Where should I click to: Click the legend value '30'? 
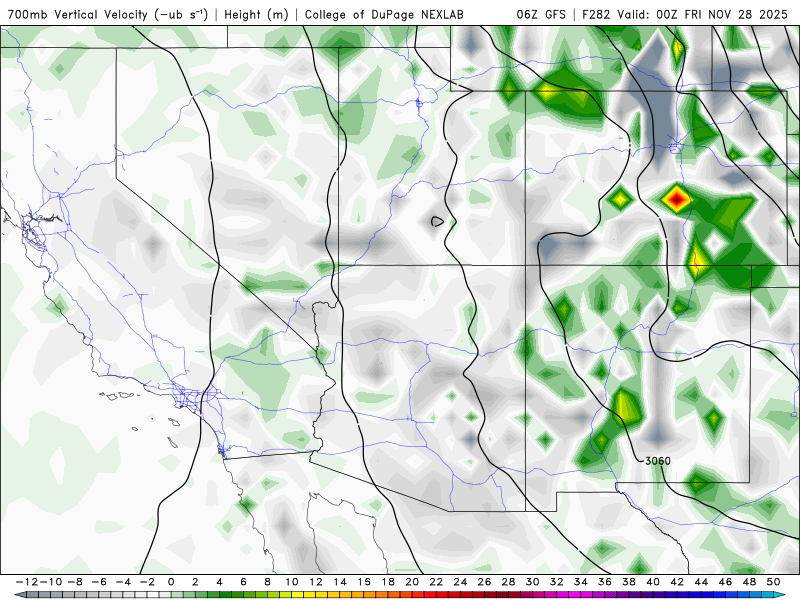point(533,582)
